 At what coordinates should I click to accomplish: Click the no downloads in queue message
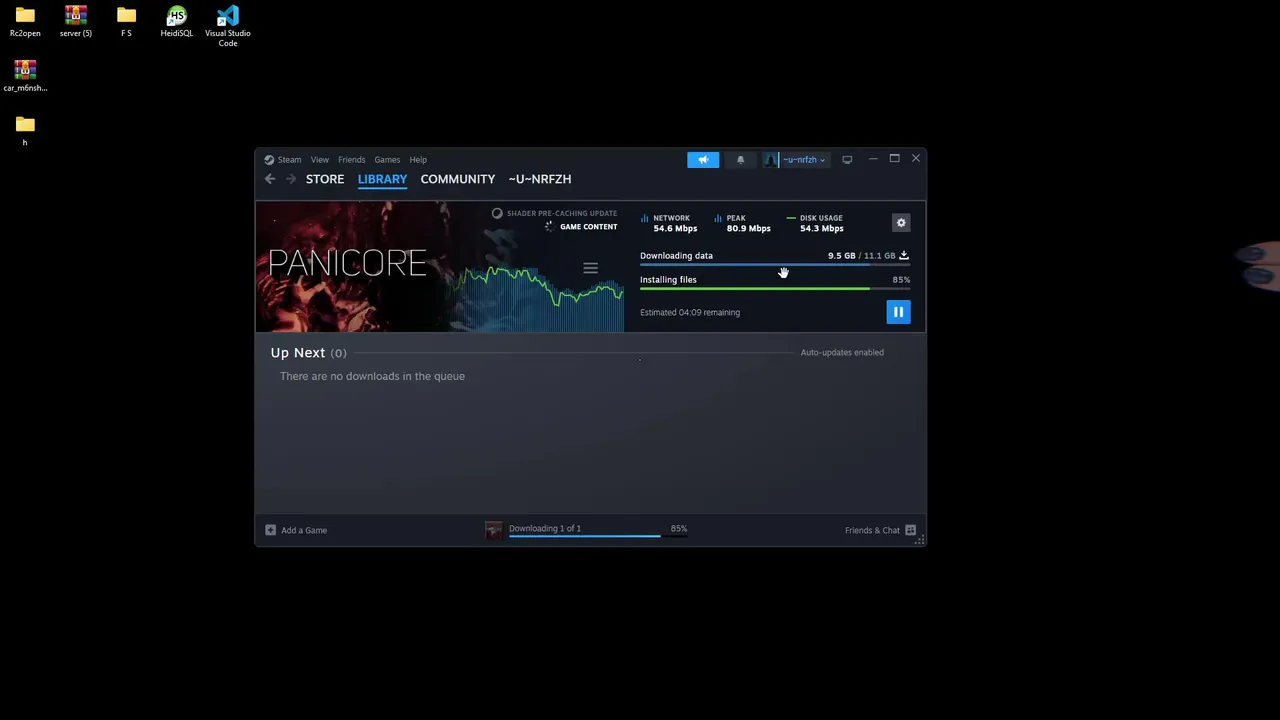(x=372, y=376)
